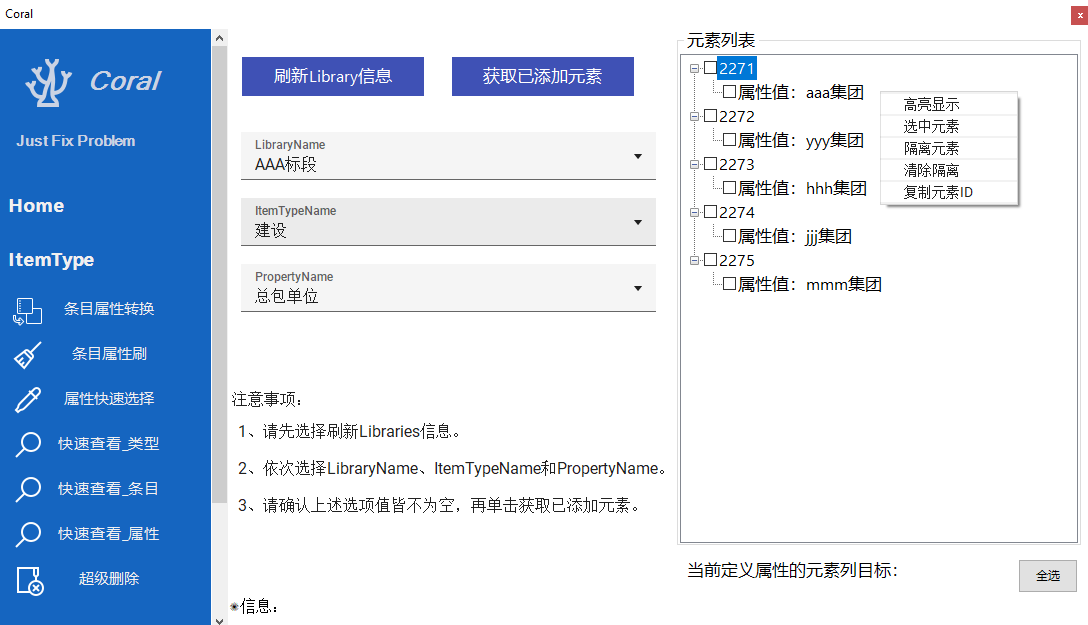The image size is (1088, 625).
Task: Open the LibraryName dropdown
Action: pos(638,156)
